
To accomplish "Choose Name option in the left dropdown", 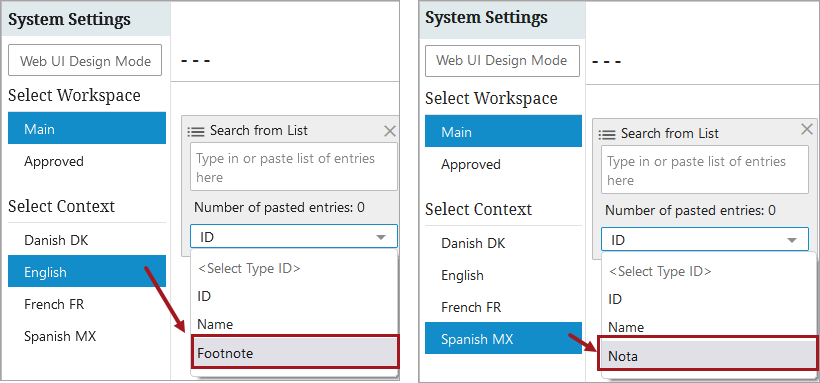I will pyautogui.click(x=295, y=324).
